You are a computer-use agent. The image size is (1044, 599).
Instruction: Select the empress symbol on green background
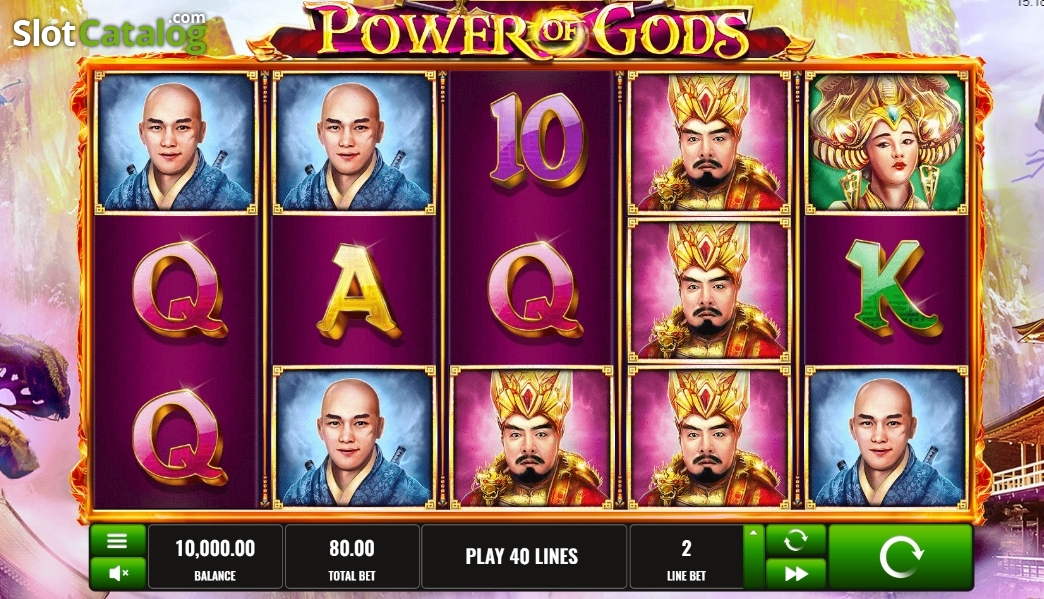pos(886,142)
